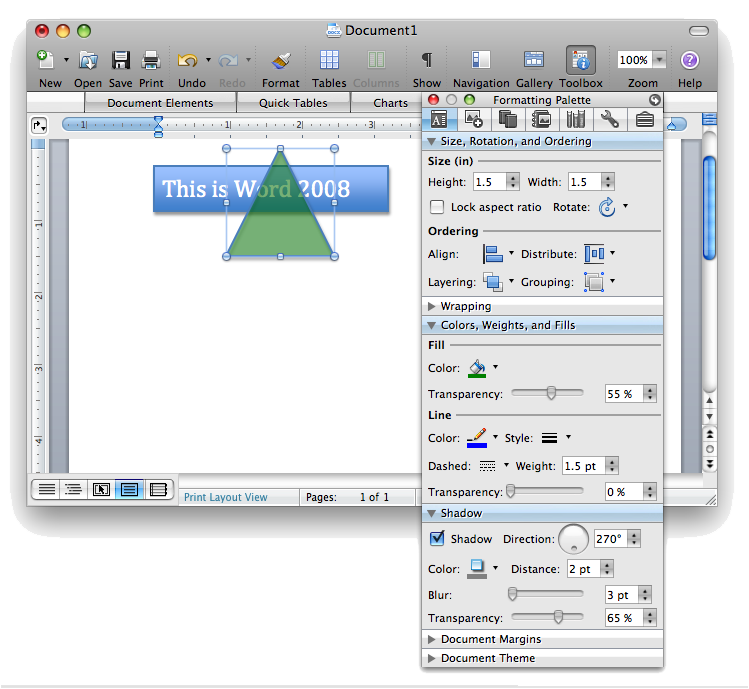Image resolution: width=749 pixels, height=689 pixels.
Task: Click the Print toolbar icon
Action: [x=151, y=60]
